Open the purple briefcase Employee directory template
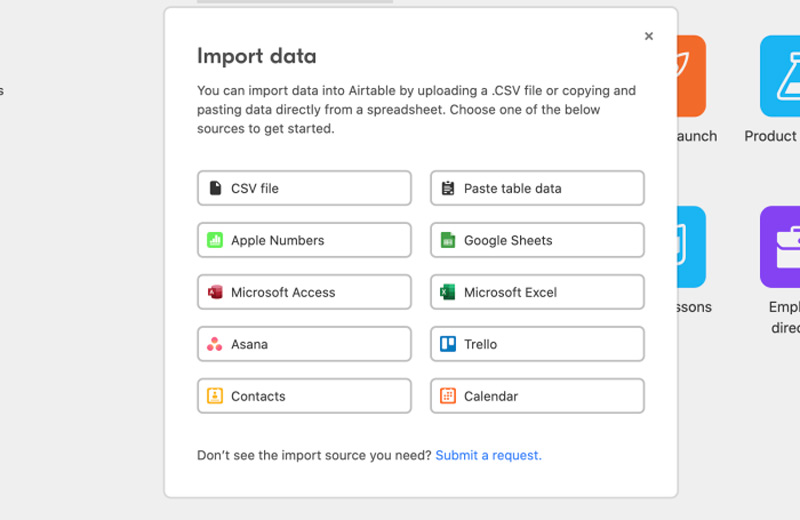Screen dimensions: 800x520 coord(781,247)
